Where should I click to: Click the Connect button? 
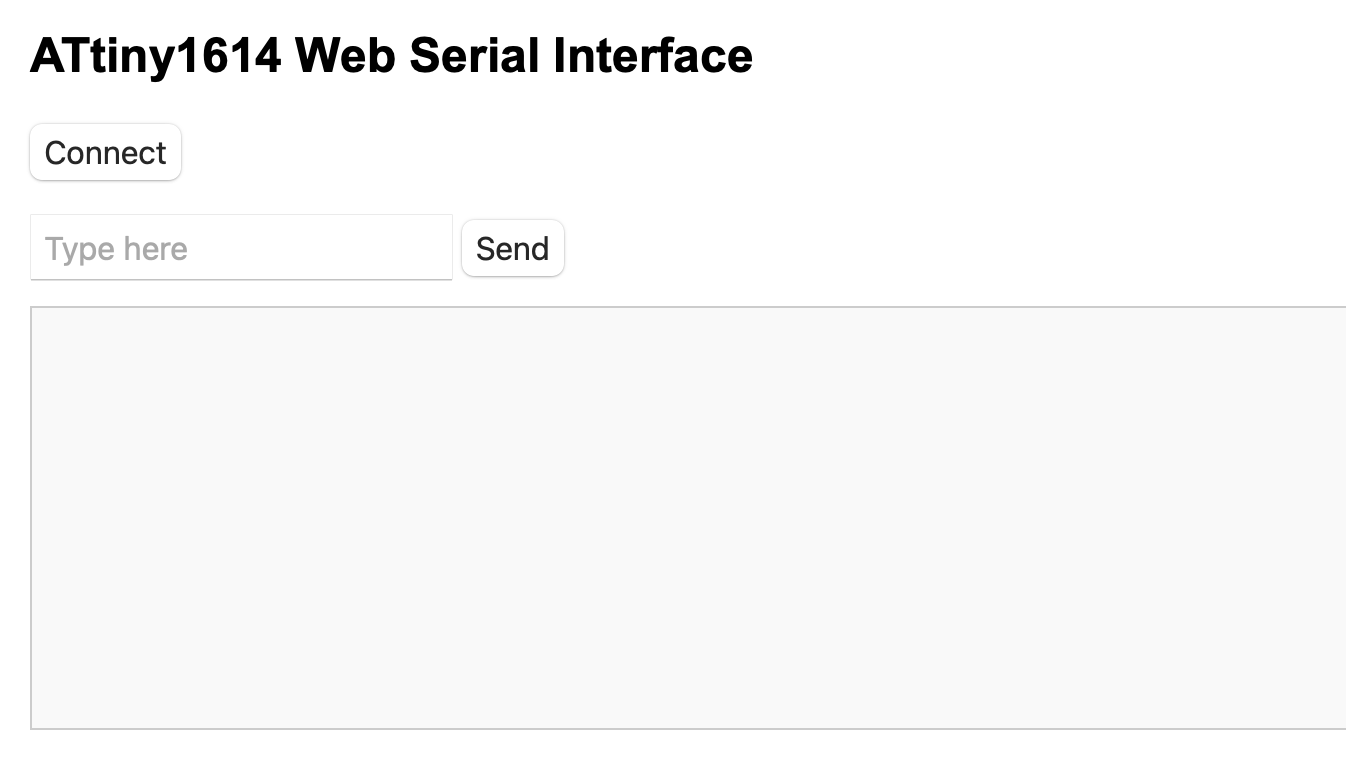click(x=105, y=153)
